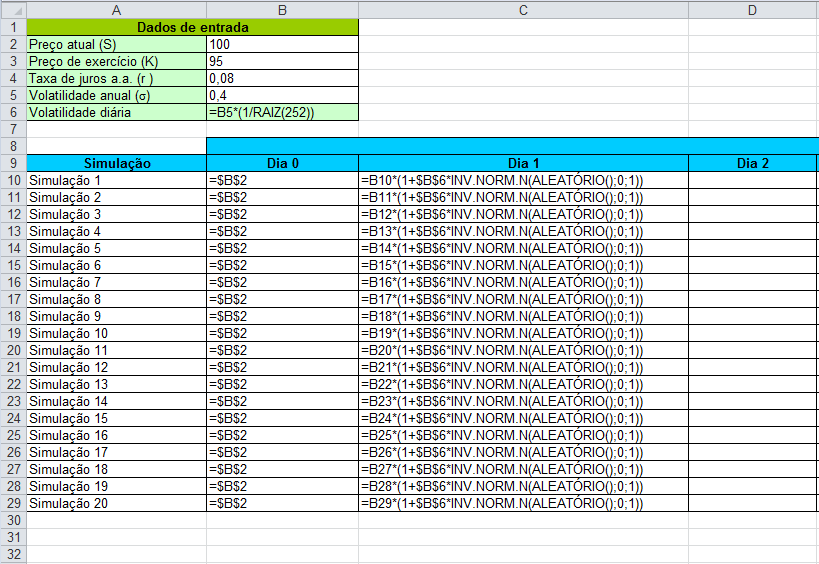
Task: Select cell 'Volatilidade diária'
Action: [x=116, y=112]
